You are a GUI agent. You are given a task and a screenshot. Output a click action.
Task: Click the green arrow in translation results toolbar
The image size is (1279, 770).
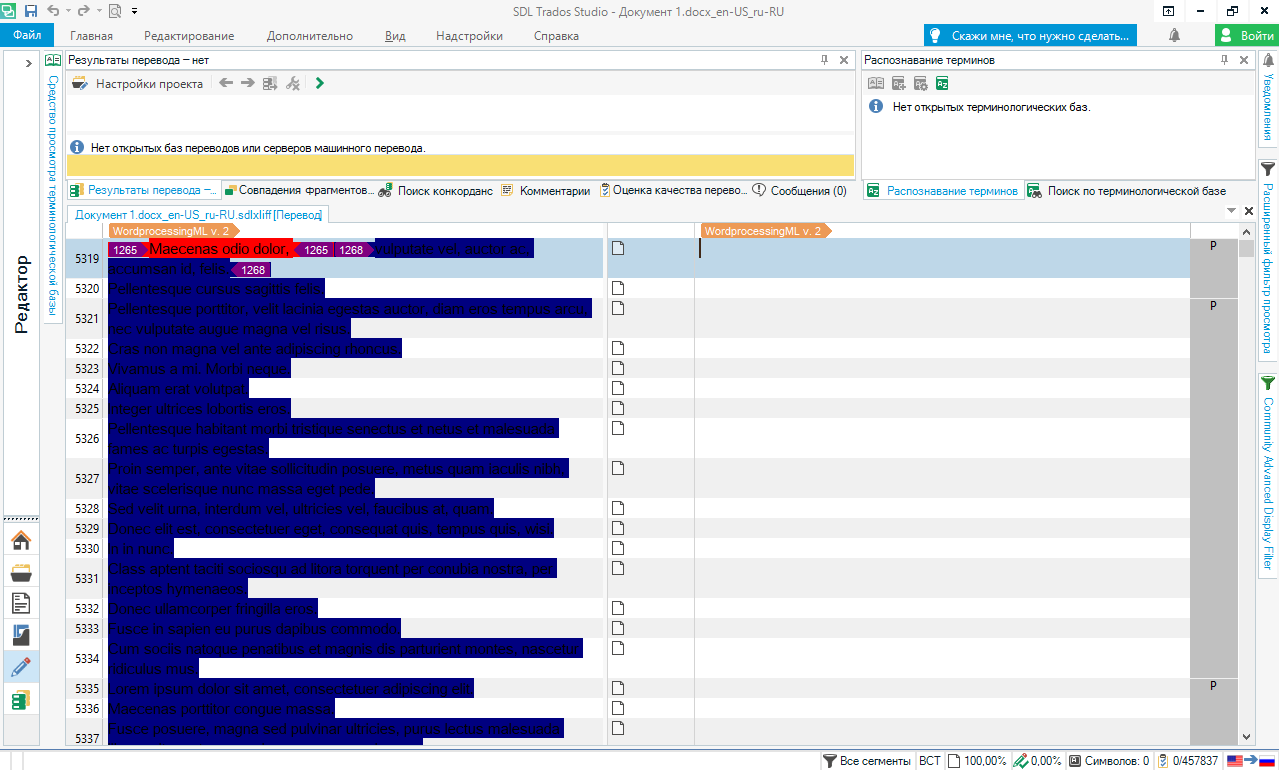pyautogui.click(x=319, y=84)
